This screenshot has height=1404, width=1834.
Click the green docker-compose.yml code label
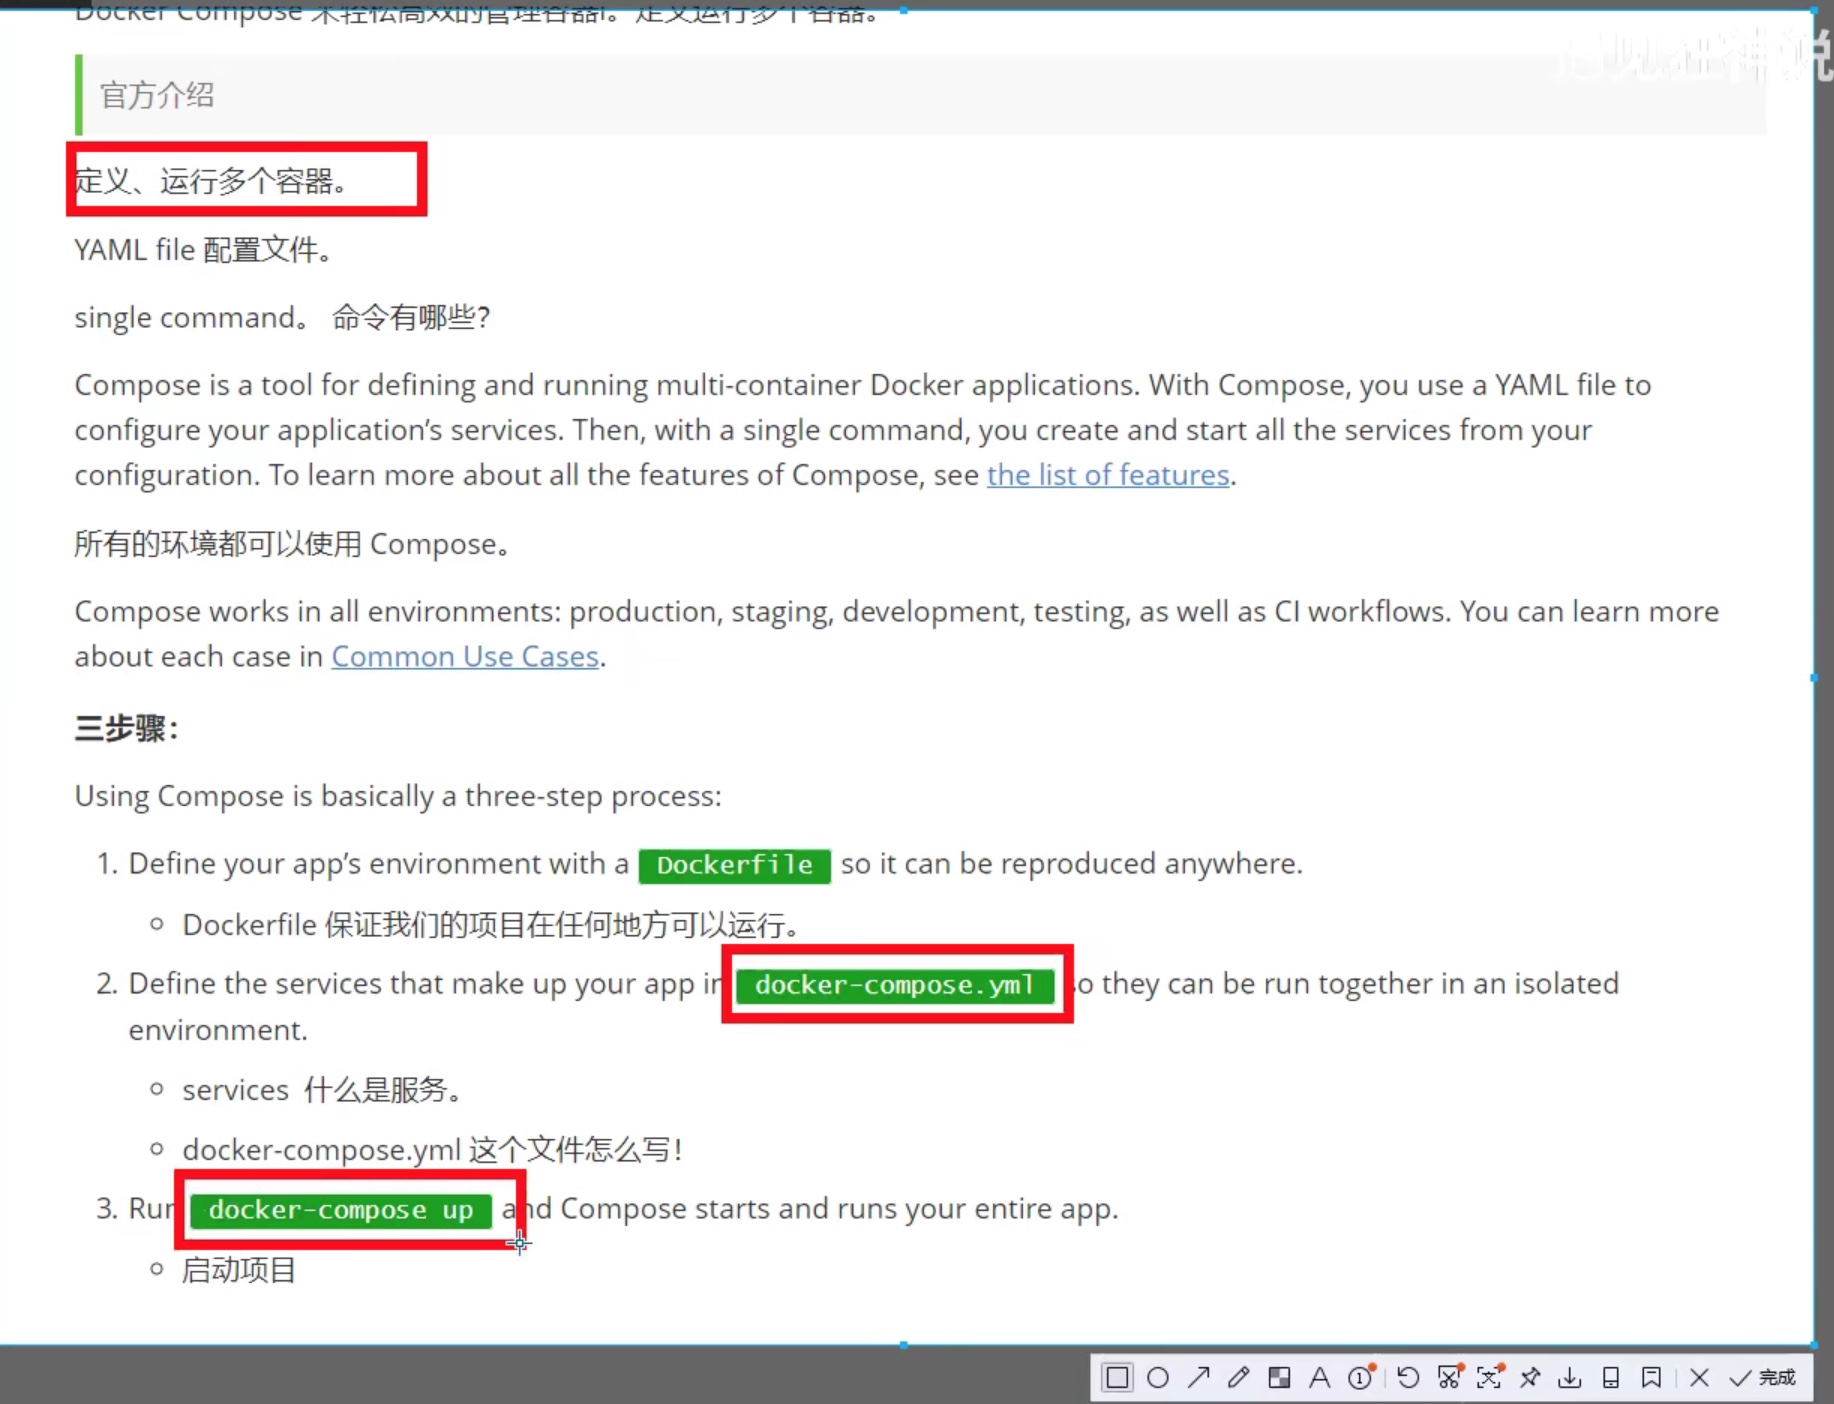tap(894, 985)
